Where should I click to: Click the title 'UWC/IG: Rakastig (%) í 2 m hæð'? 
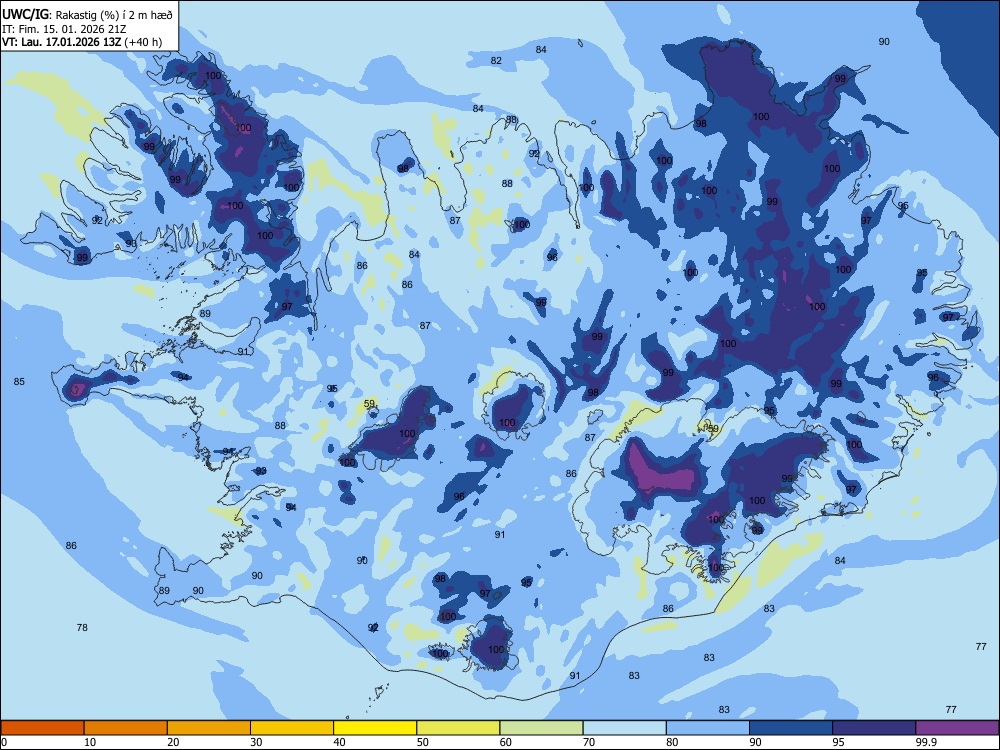coord(87,15)
